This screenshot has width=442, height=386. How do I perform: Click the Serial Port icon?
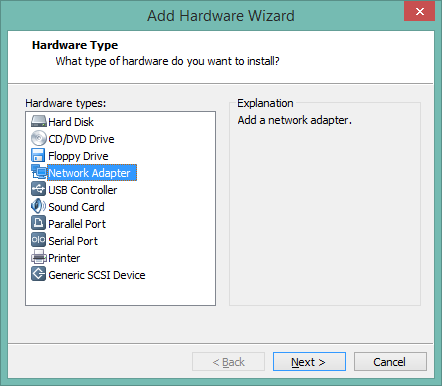point(38,240)
